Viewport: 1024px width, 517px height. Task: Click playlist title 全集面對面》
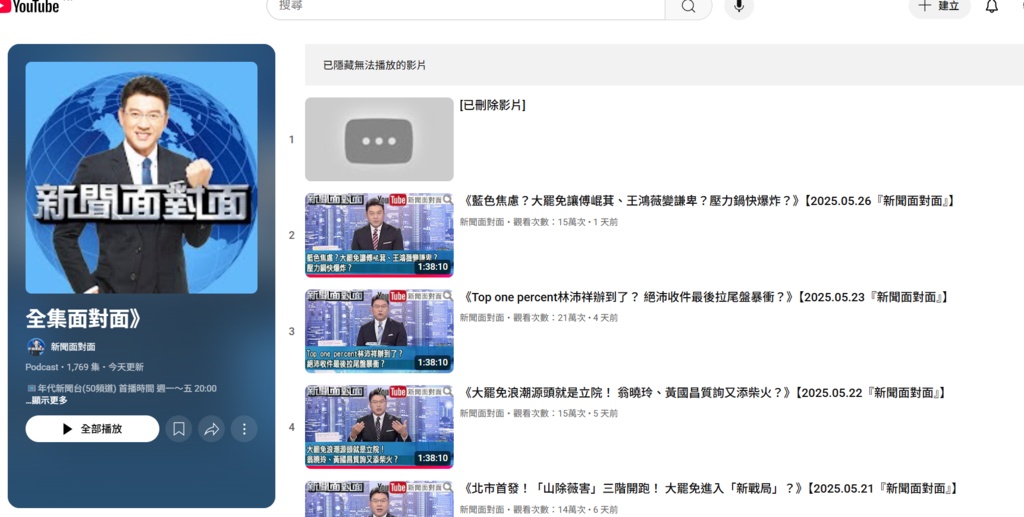(x=83, y=319)
